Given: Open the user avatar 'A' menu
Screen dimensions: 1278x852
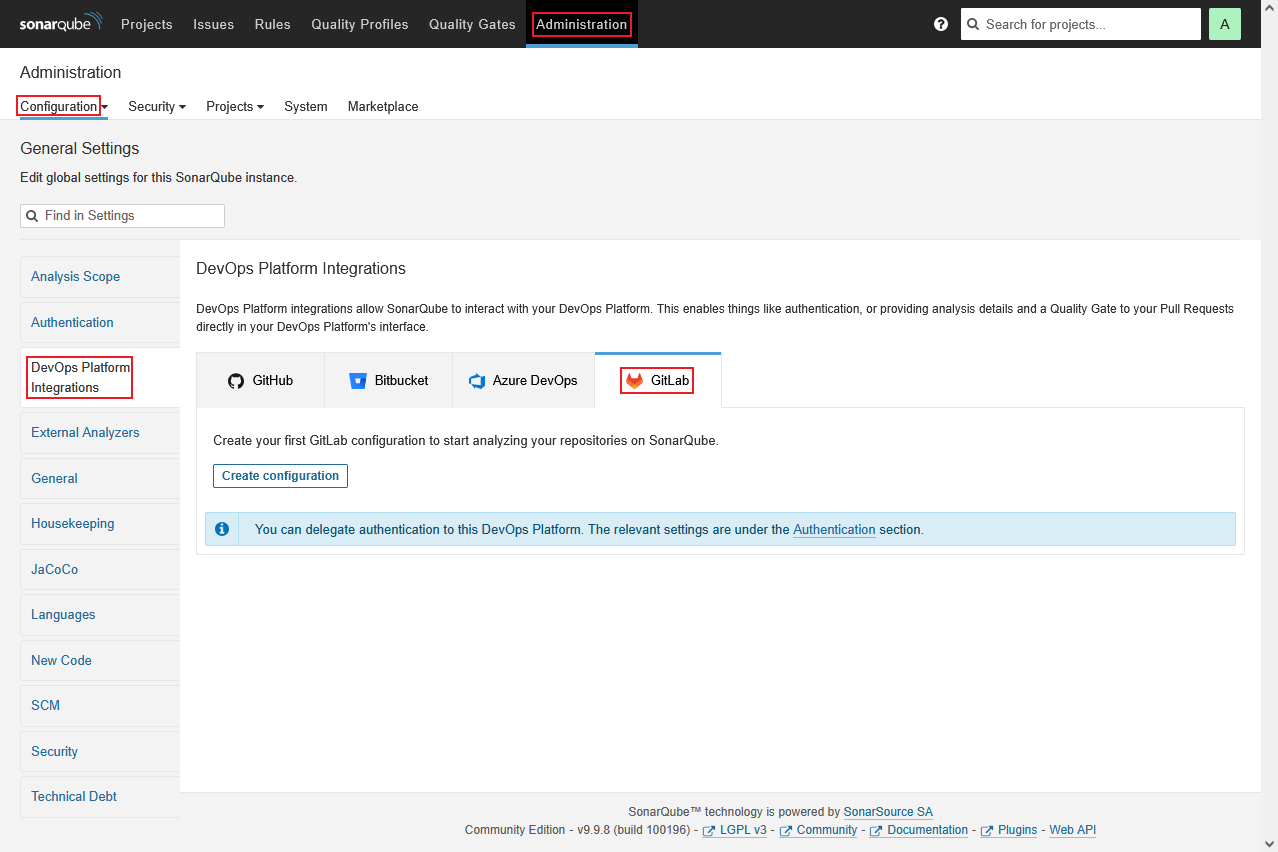Looking at the screenshot, I should pyautogui.click(x=1225, y=24).
